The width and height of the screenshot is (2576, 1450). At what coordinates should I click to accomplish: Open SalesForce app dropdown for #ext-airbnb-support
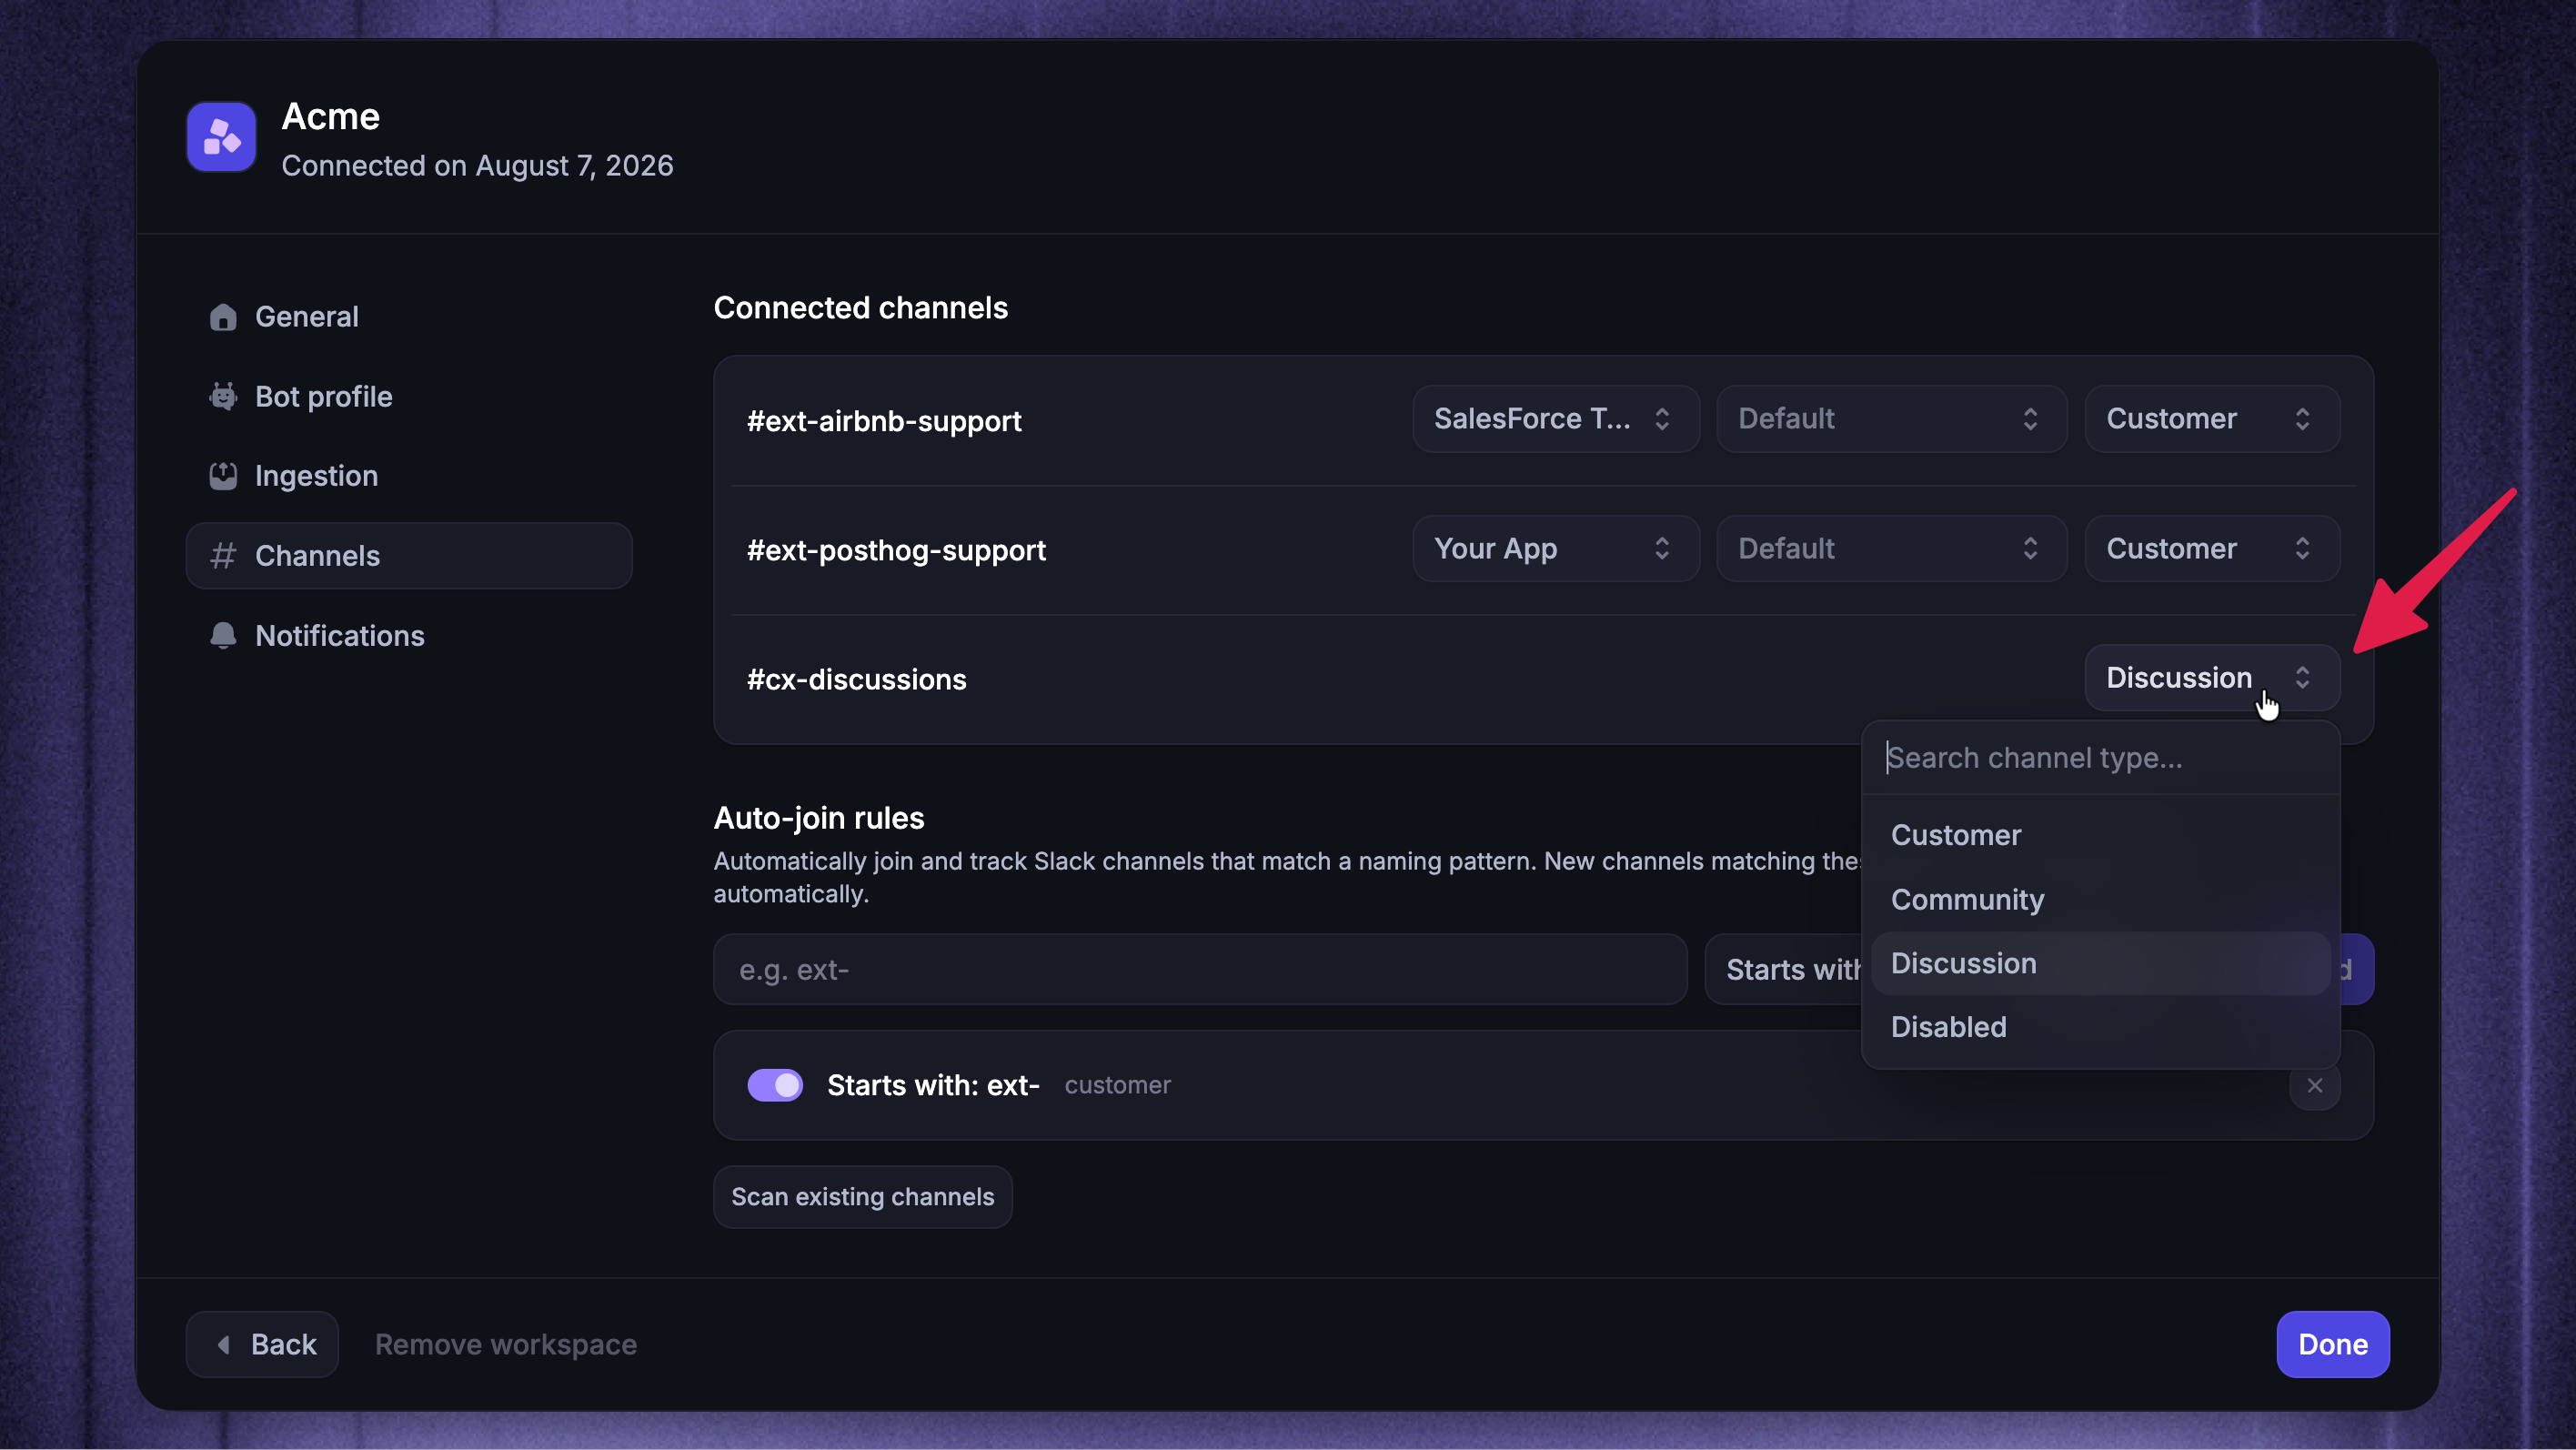pyautogui.click(x=1555, y=419)
